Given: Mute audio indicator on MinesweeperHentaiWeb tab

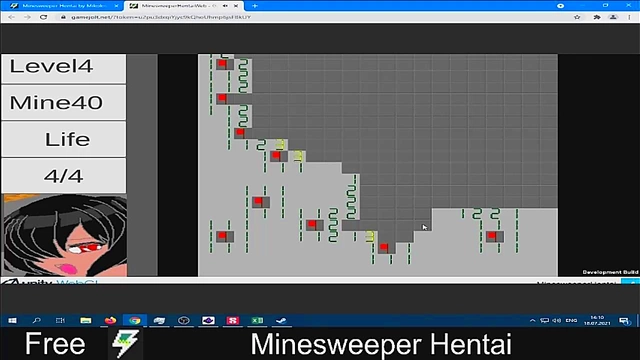Looking at the screenshot, I should point(225,6).
